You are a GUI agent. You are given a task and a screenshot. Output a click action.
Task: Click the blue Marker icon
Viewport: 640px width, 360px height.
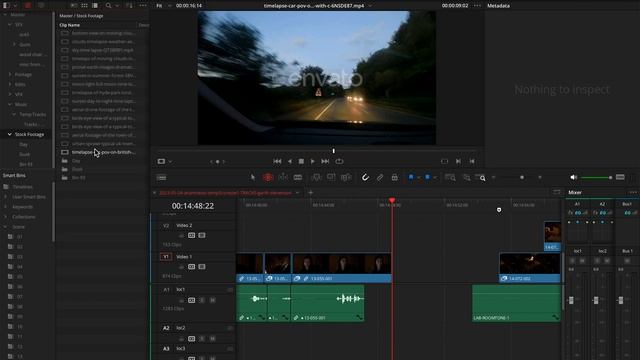tap(427, 177)
